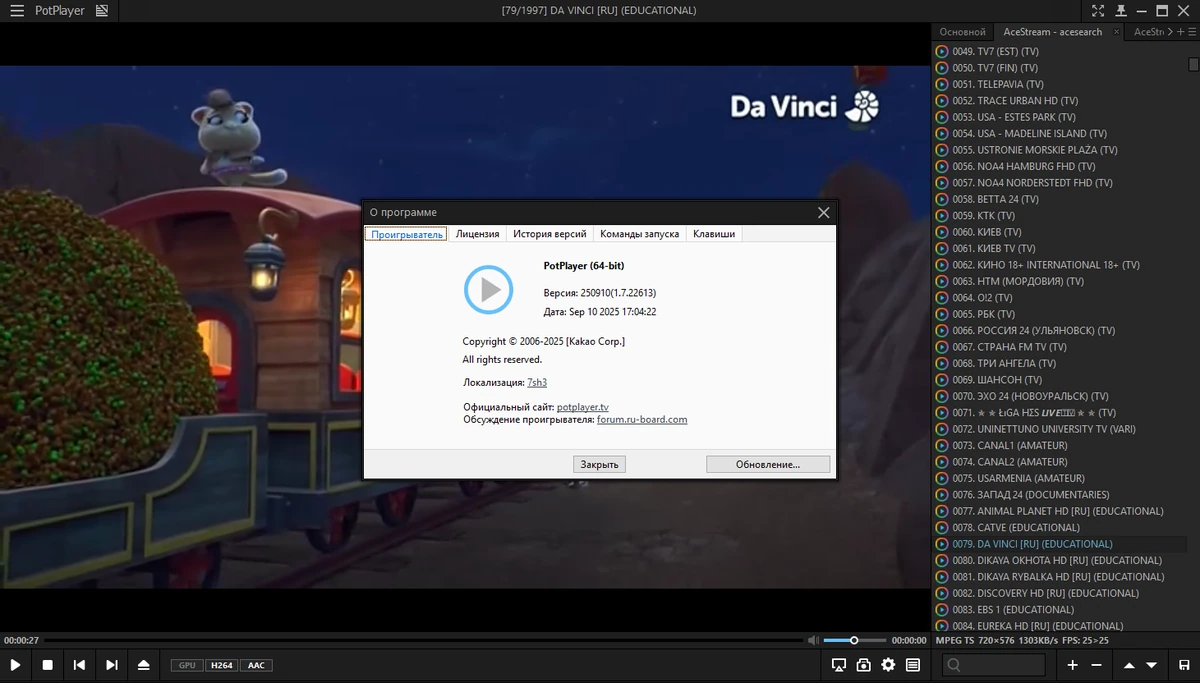
Task: Select 0069. ШАНСОН (TV) playlist entry
Action: click(1060, 380)
